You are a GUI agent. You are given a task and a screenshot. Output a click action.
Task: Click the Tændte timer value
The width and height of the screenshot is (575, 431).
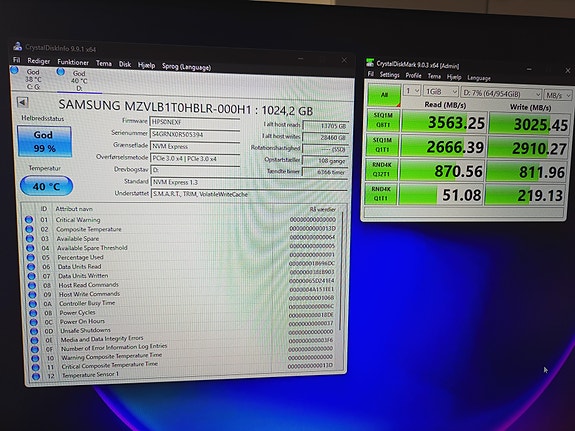pyautogui.click(x=325, y=172)
